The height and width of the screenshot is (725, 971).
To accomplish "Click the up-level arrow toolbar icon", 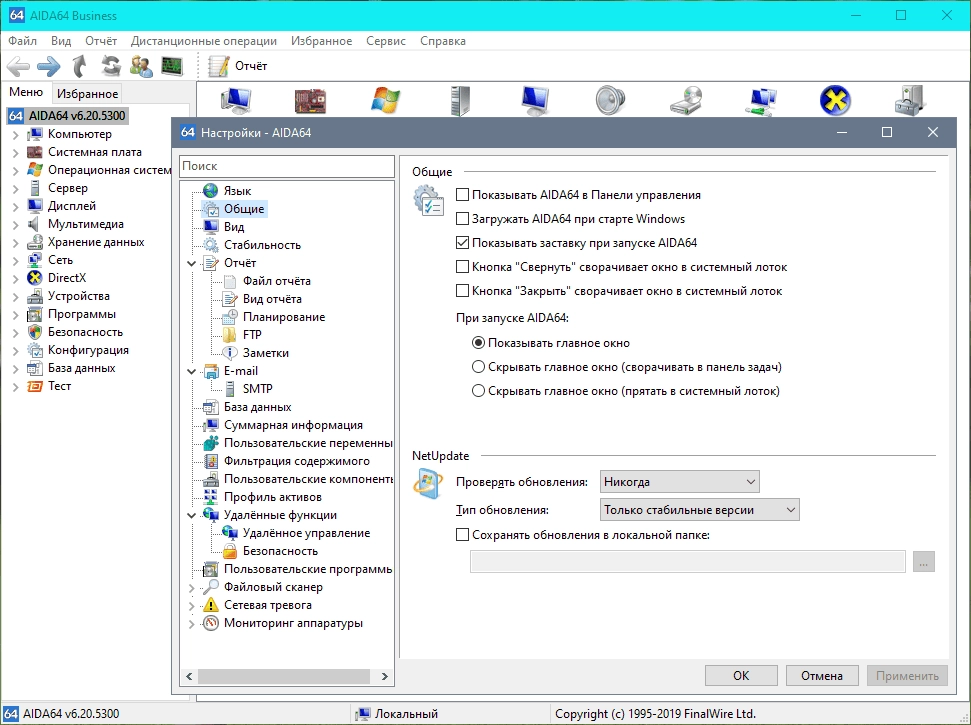I will pos(79,66).
